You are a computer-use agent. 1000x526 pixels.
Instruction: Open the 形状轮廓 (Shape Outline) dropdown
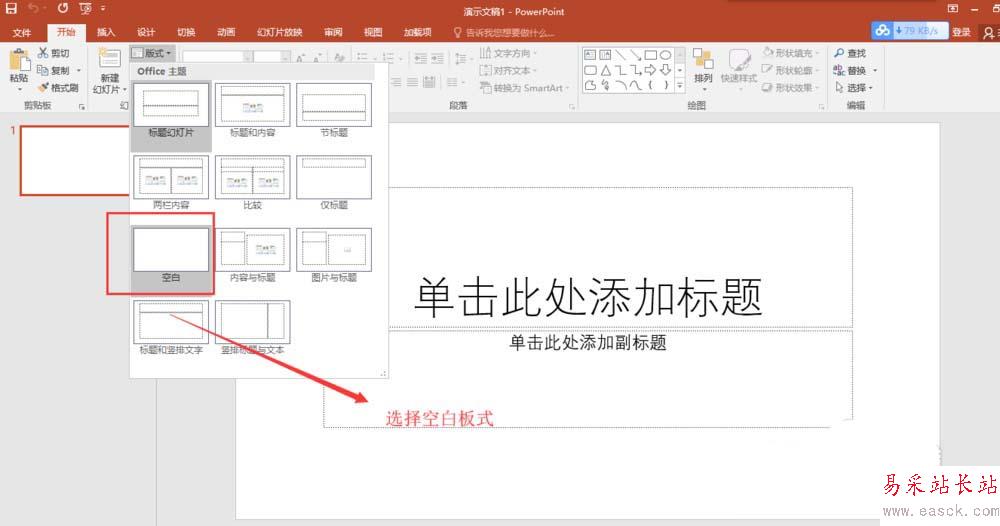click(790, 71)
